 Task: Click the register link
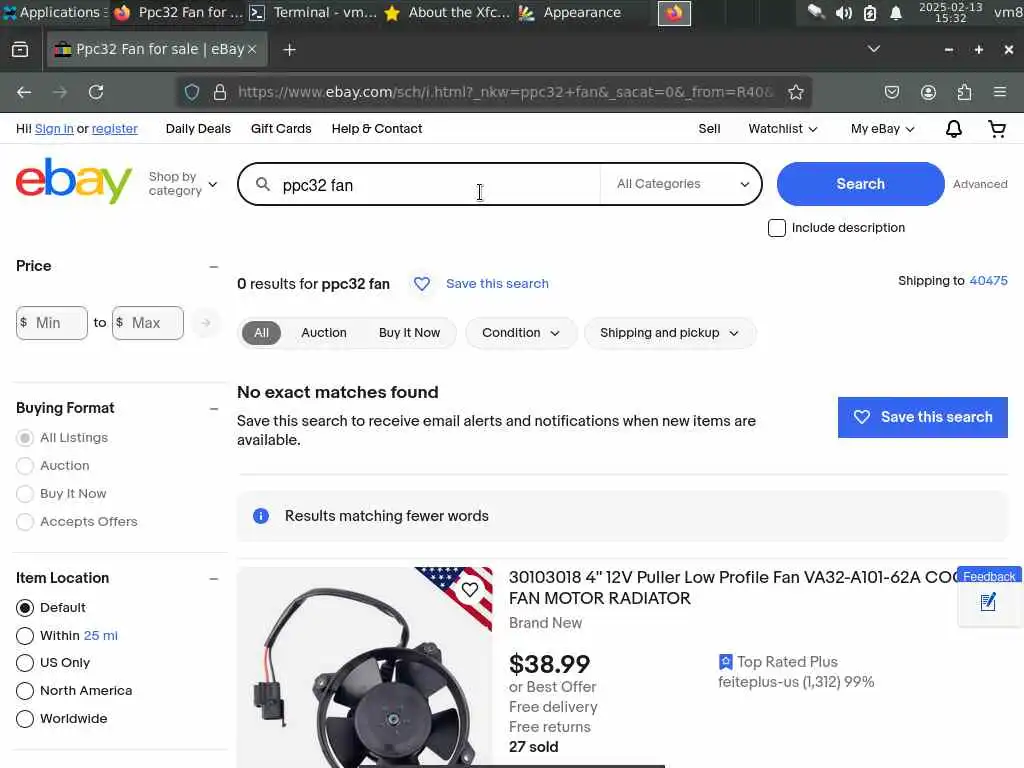115,129
